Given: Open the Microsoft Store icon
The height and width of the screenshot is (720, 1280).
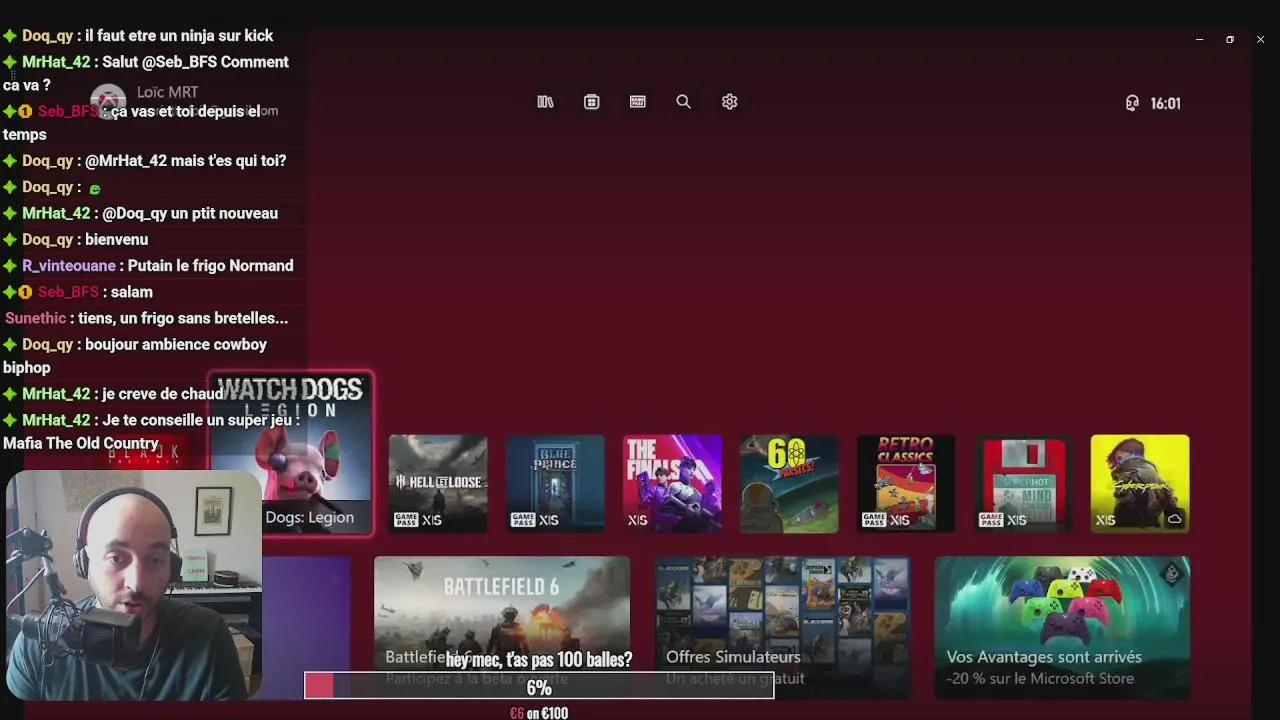Looking at the screenshot, I should pyautogui.click(x=592, y=102).
